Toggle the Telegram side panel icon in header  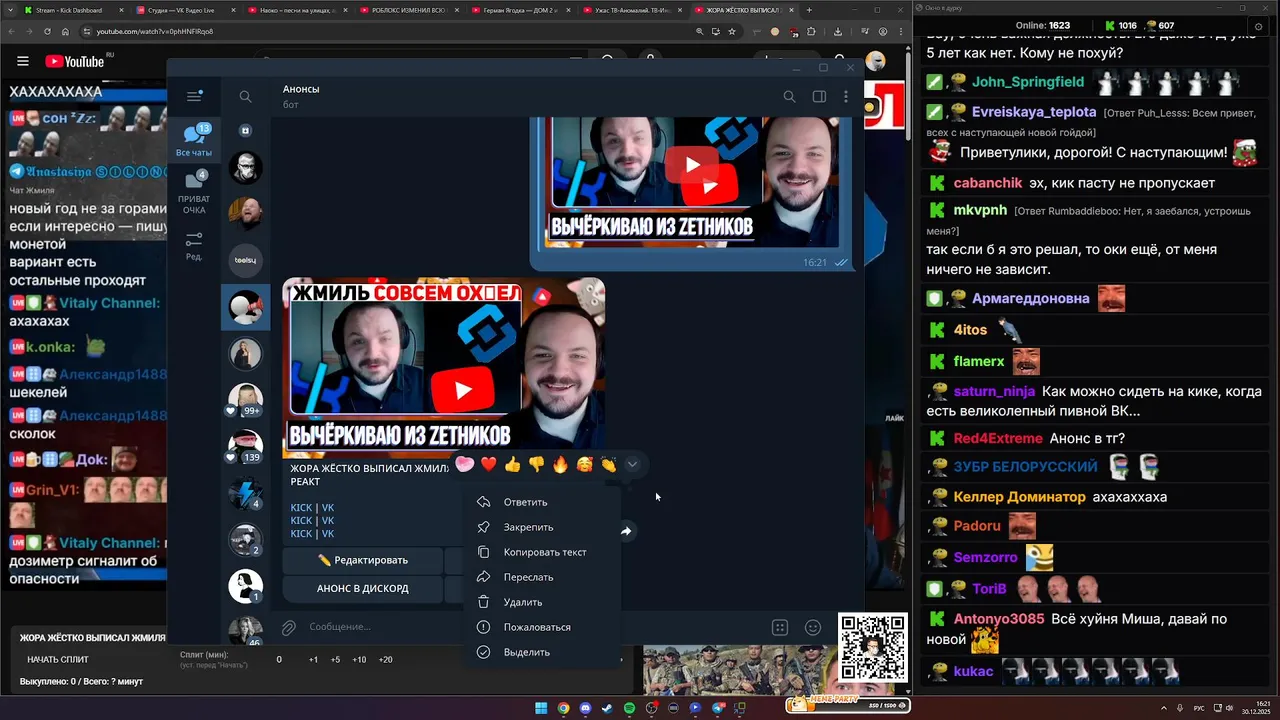(x=819, y=97)
